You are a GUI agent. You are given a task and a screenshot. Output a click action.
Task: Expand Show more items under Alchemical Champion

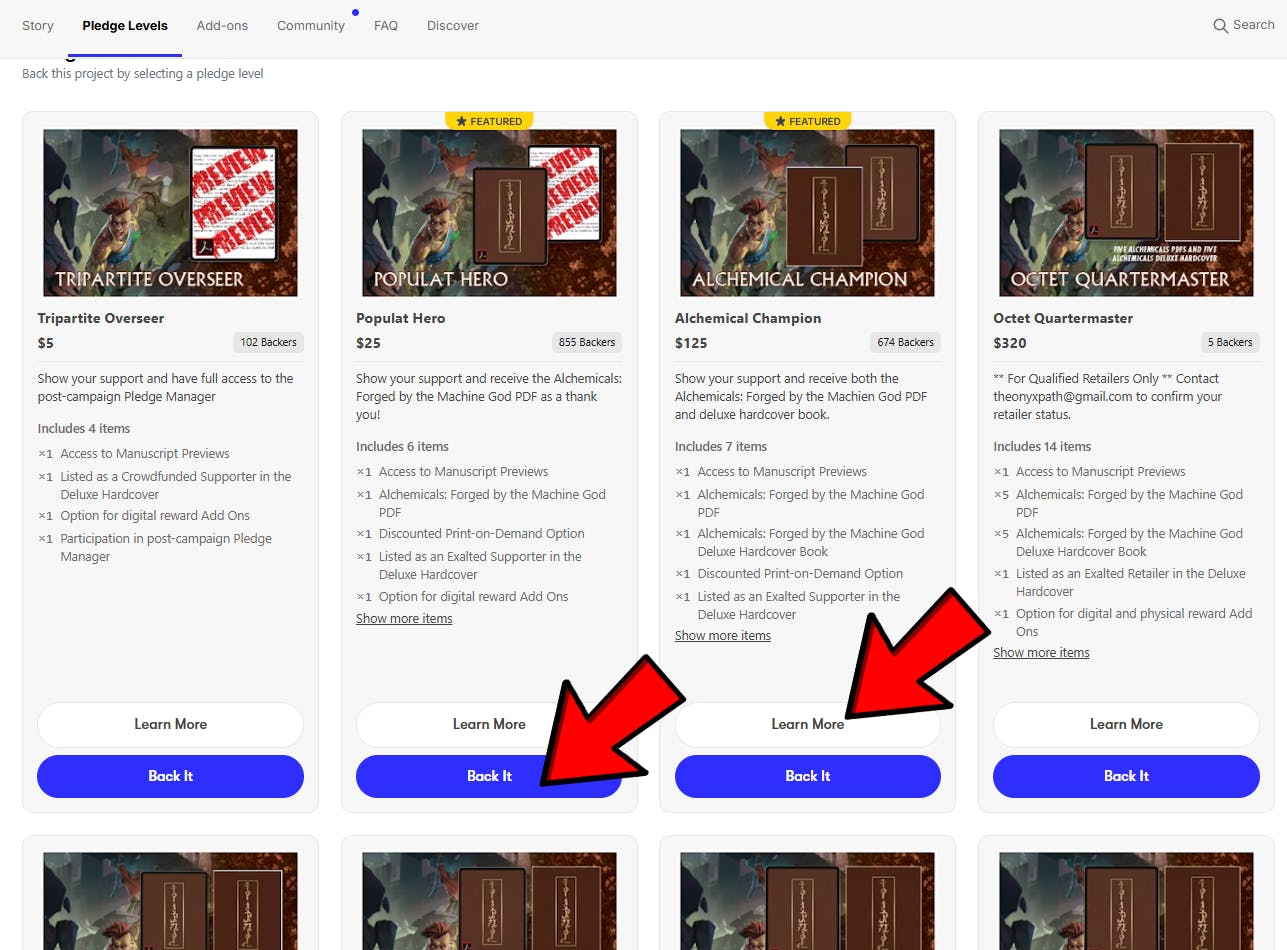pos(723,636)
